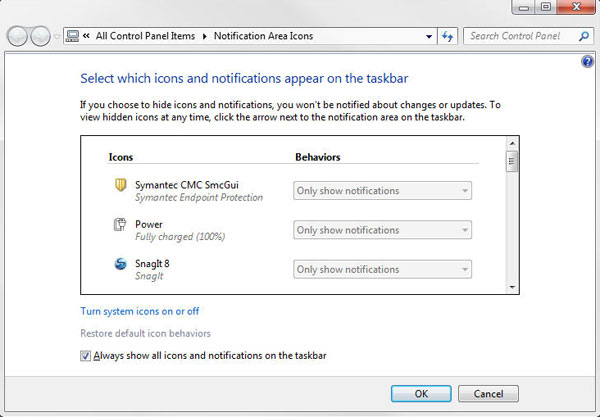Click the Forward navigation arrow
The image size is (600, 417).
click(x=40, y=36)
